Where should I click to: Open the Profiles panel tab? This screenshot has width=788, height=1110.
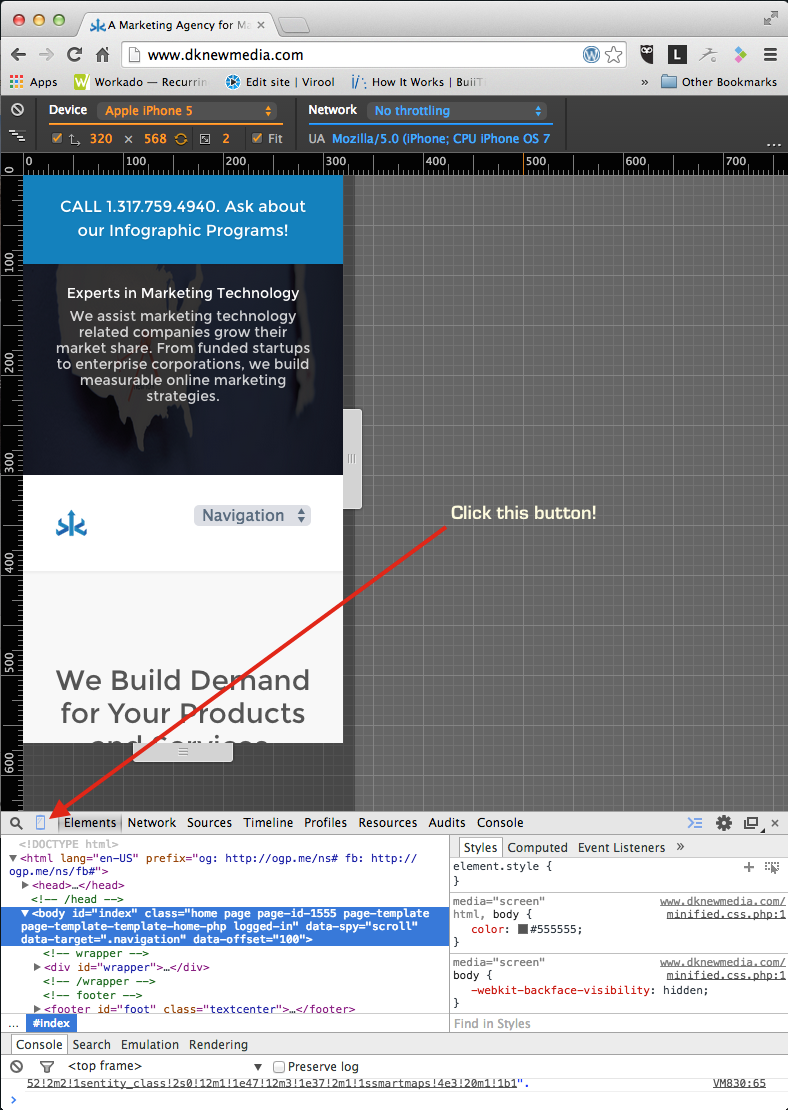click(x=325, y=823)
